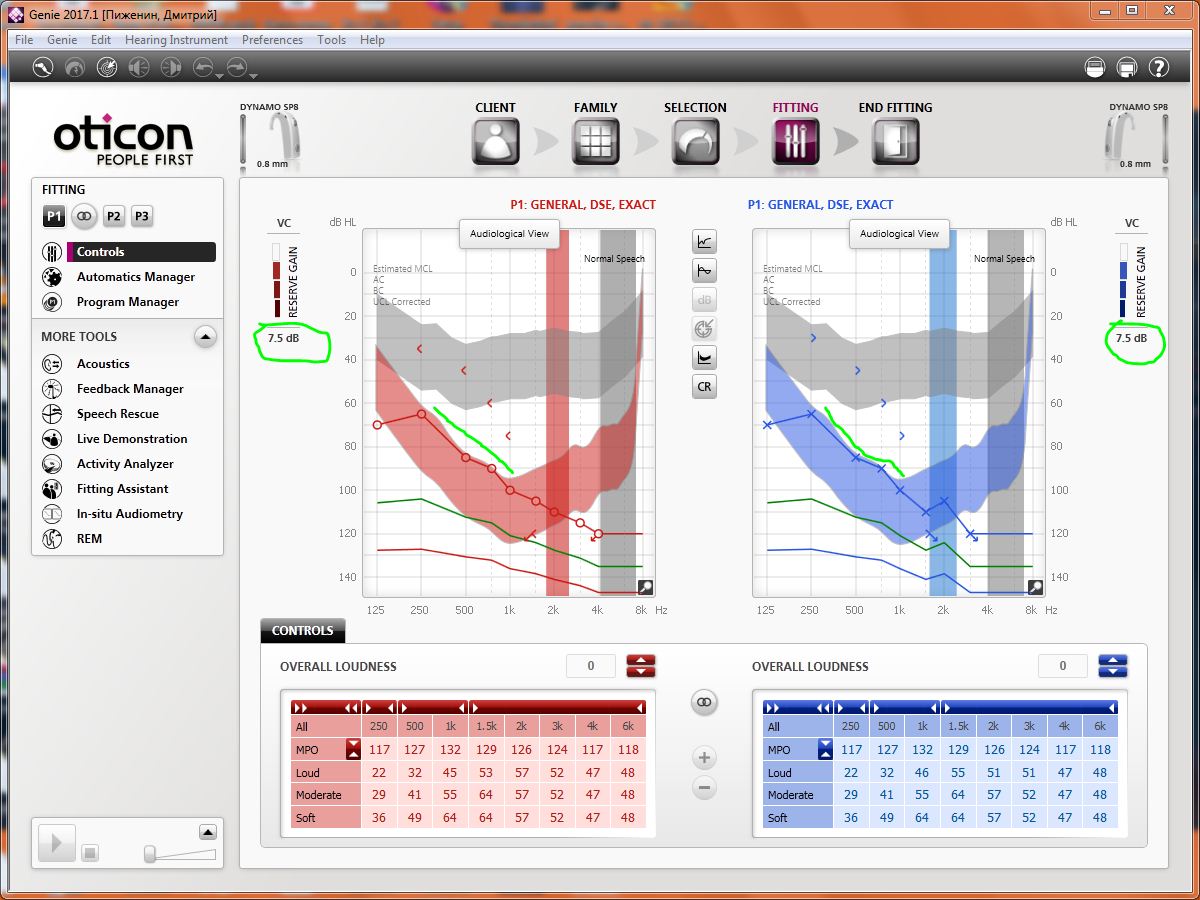Open Program Manager
1200x900 pixels.
128,302
